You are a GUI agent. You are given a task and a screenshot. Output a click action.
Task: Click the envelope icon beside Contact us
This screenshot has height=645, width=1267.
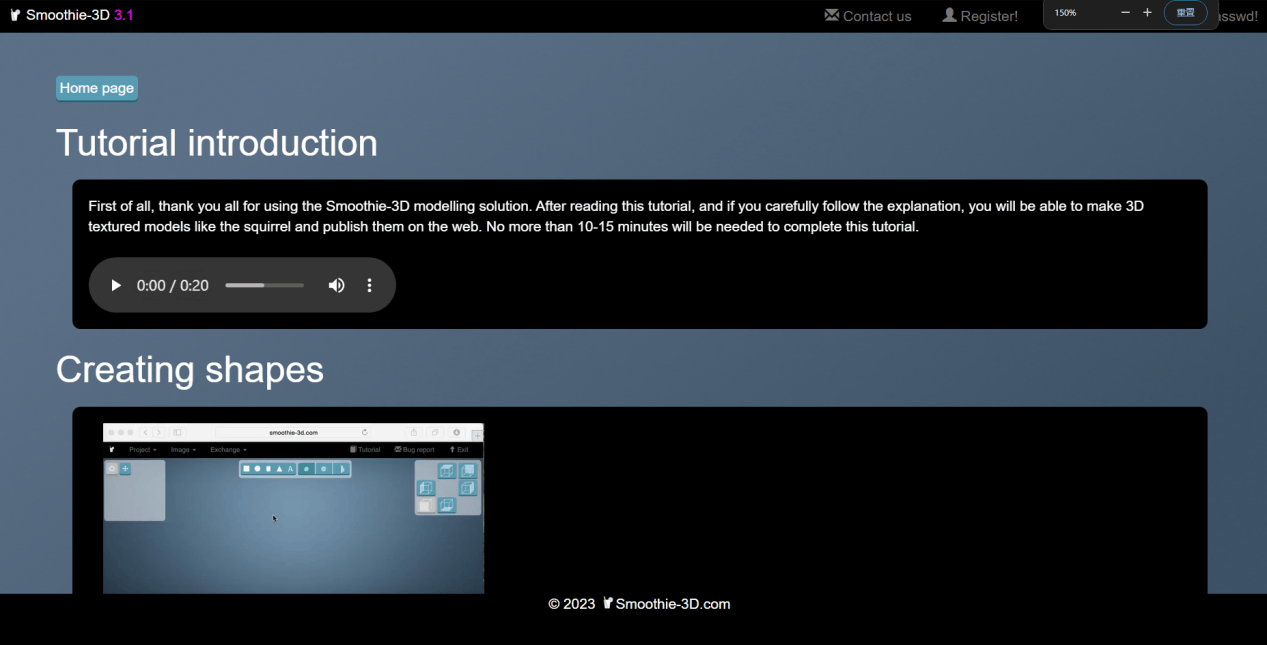pyautogui.click(x=831, y=15)
